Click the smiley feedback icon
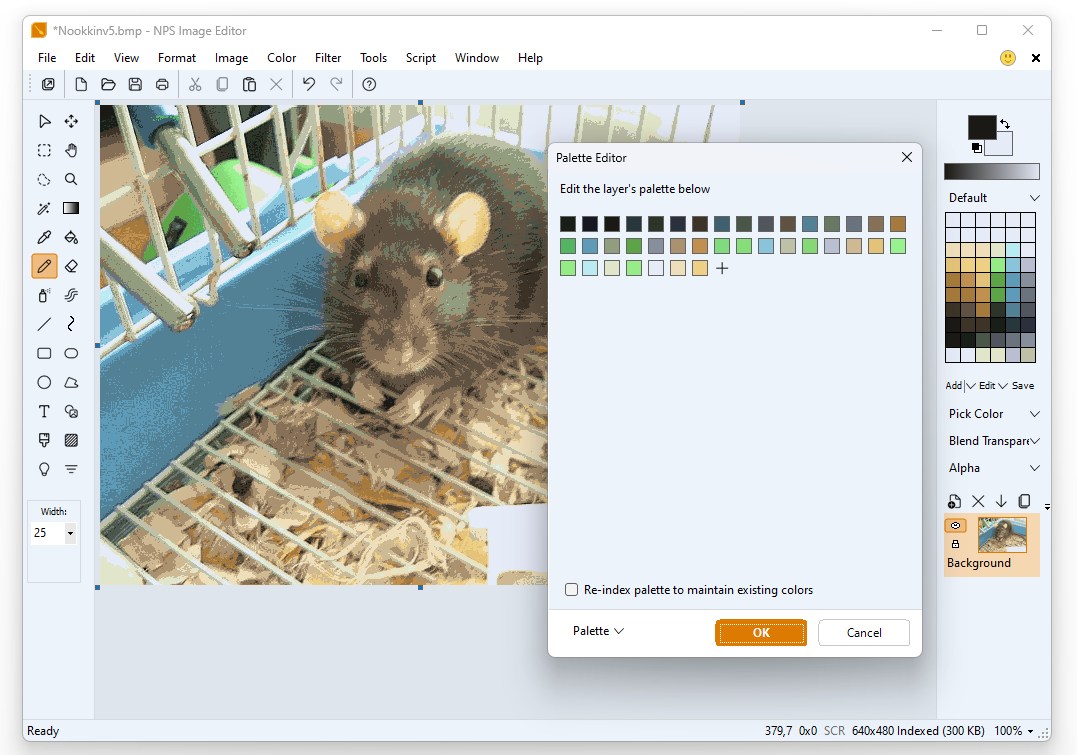 (x=1008, y=58)
